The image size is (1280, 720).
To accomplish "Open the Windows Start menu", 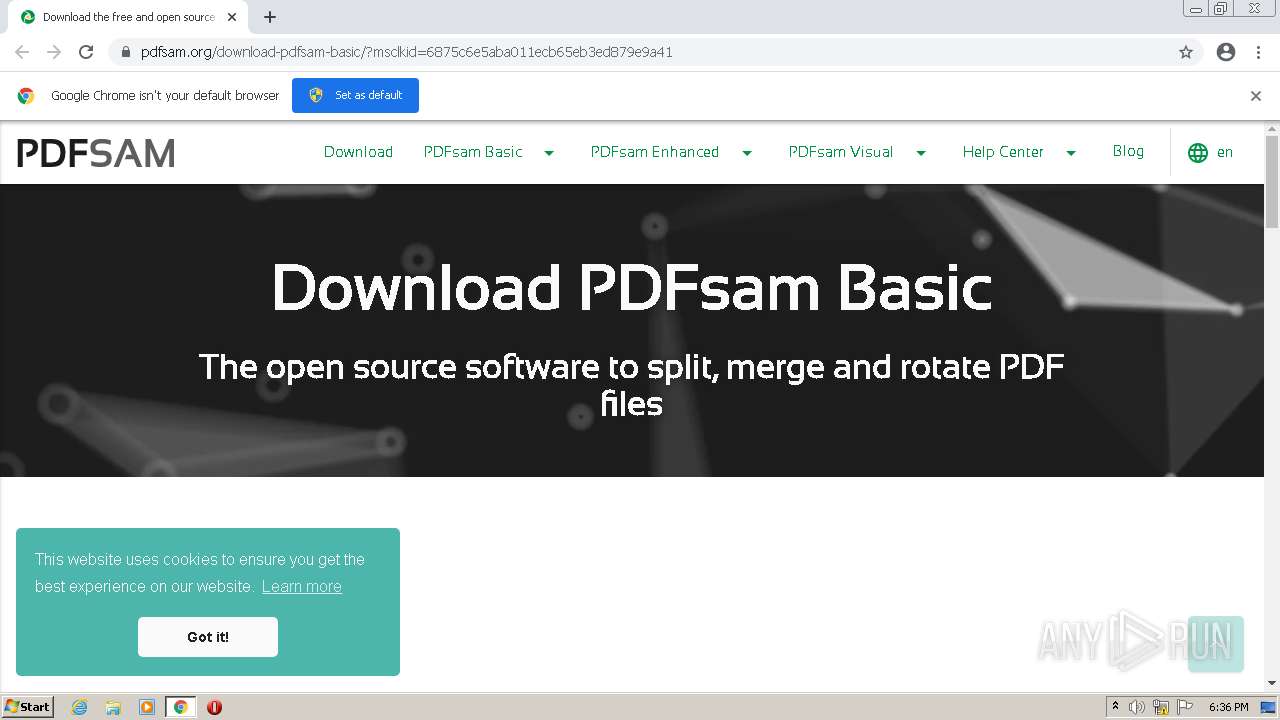I will (x=28, y=707).
